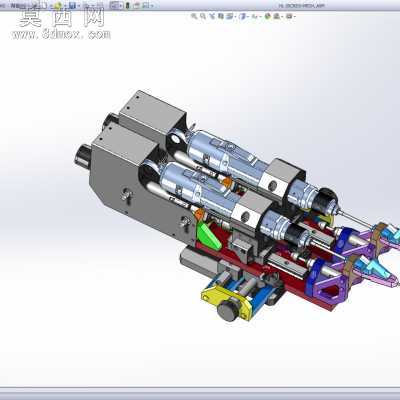Click the Edit Appearance color ball
The height and width of the screenshot is (400, 400).
tap(267, 16)
